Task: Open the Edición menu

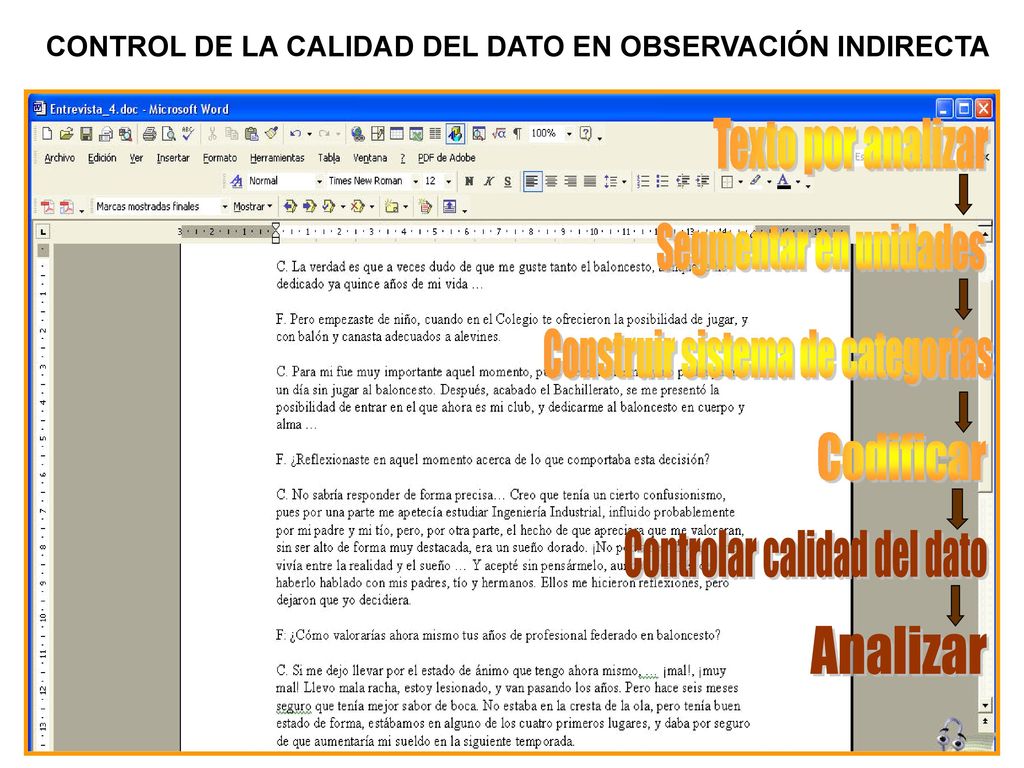Action: click(102, 158)
